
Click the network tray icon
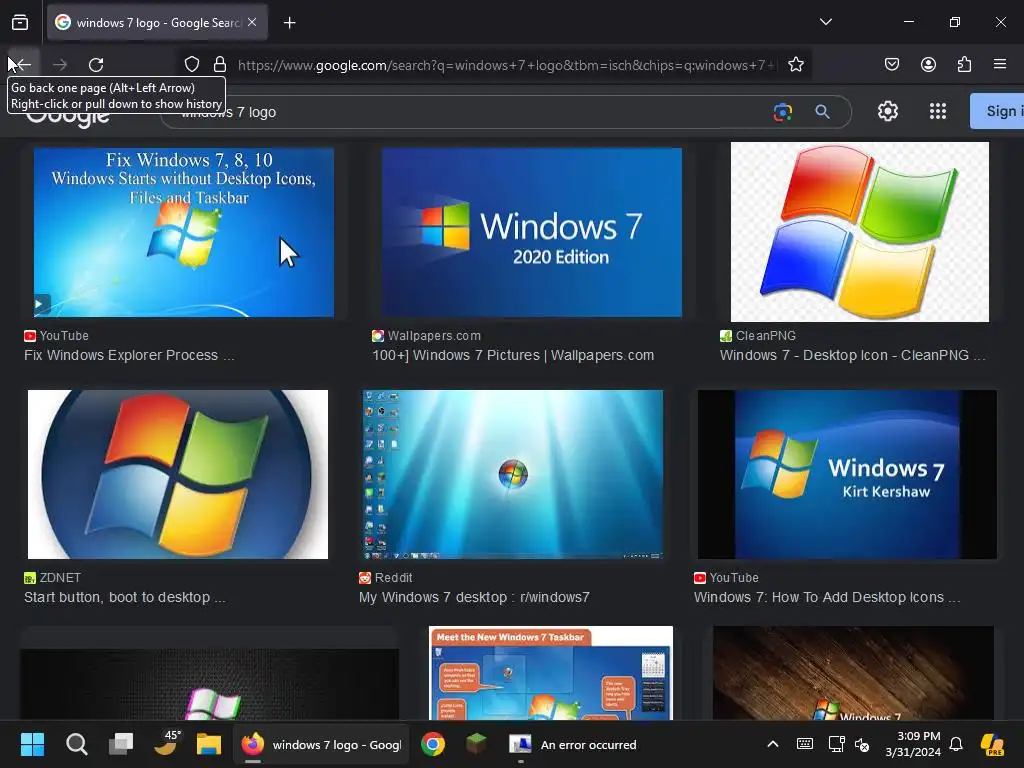coord(836,744)
